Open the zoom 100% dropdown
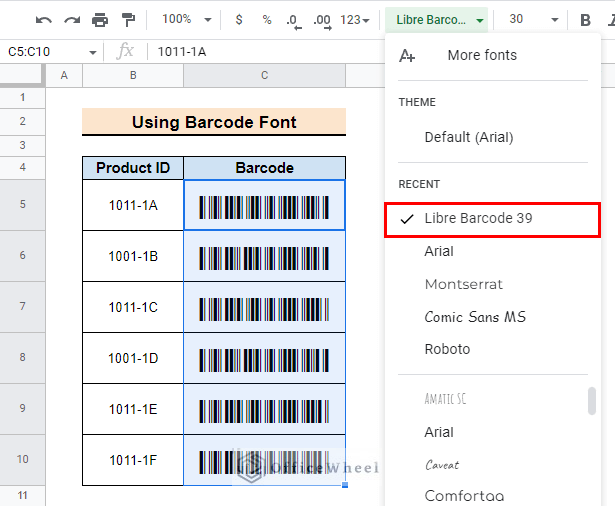This screenshot has width=615, height=506. click(187, 19)
